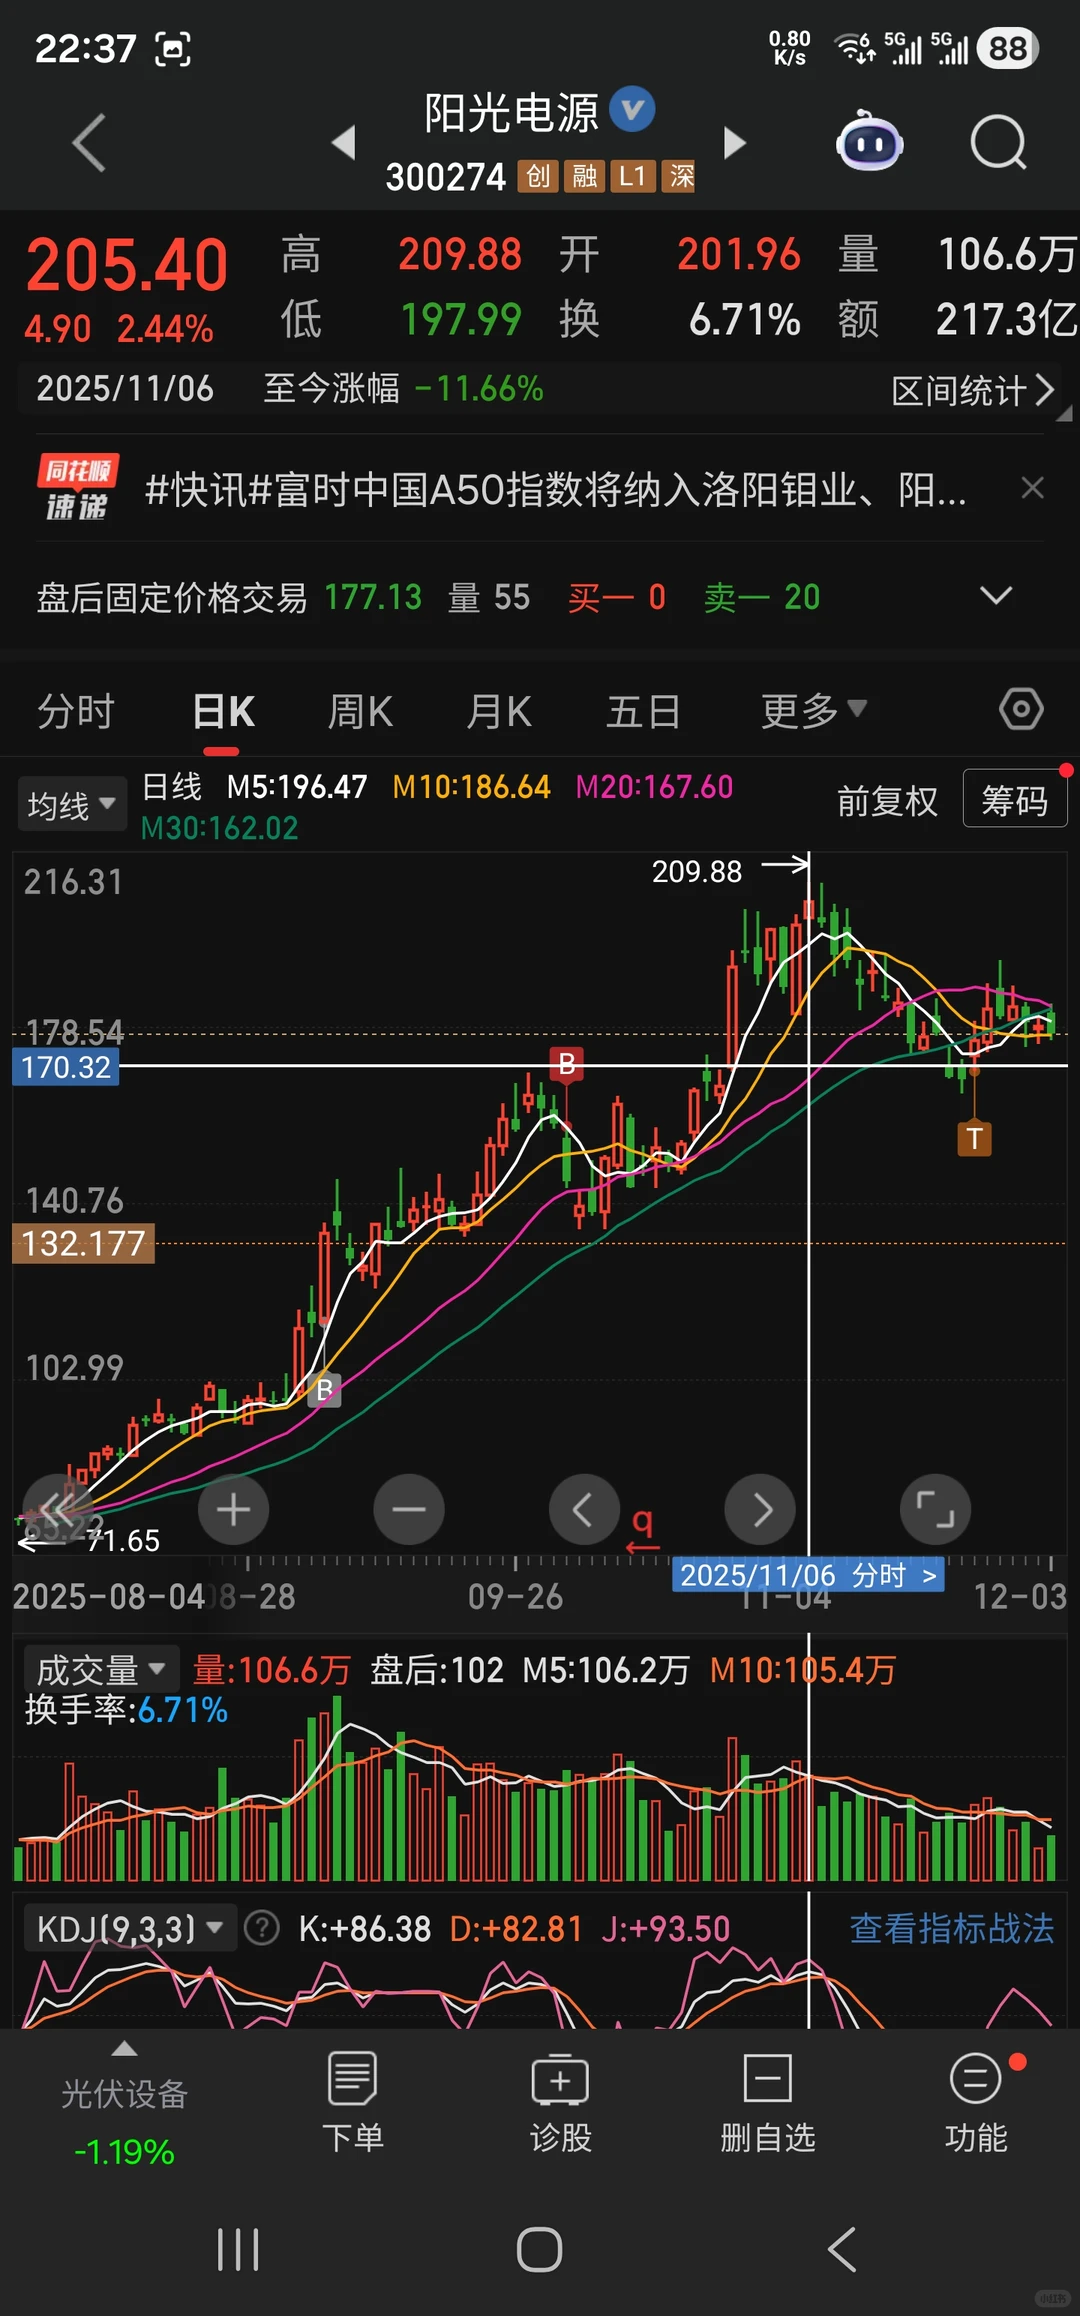Open chart settings hexagon icon
Screen dimensions: 1080x2316
click(x=1021, y=710)
